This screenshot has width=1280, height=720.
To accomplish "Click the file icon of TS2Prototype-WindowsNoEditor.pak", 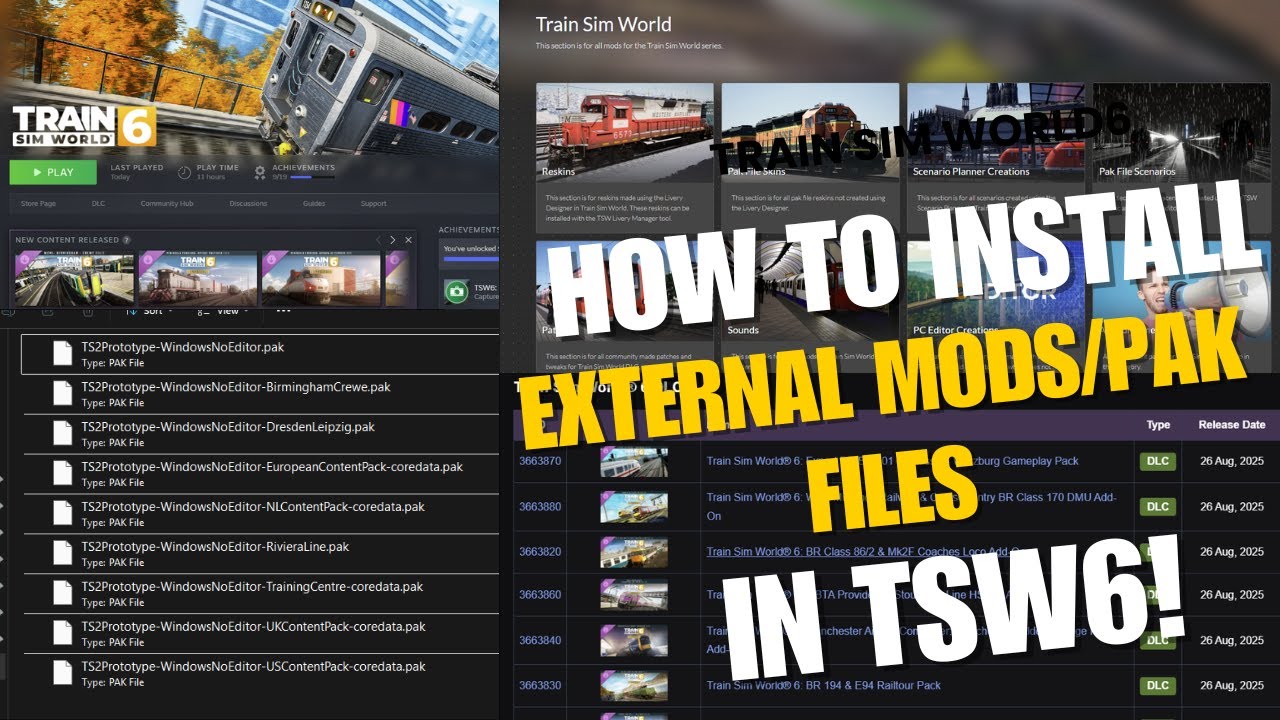I will click(62, 354).
